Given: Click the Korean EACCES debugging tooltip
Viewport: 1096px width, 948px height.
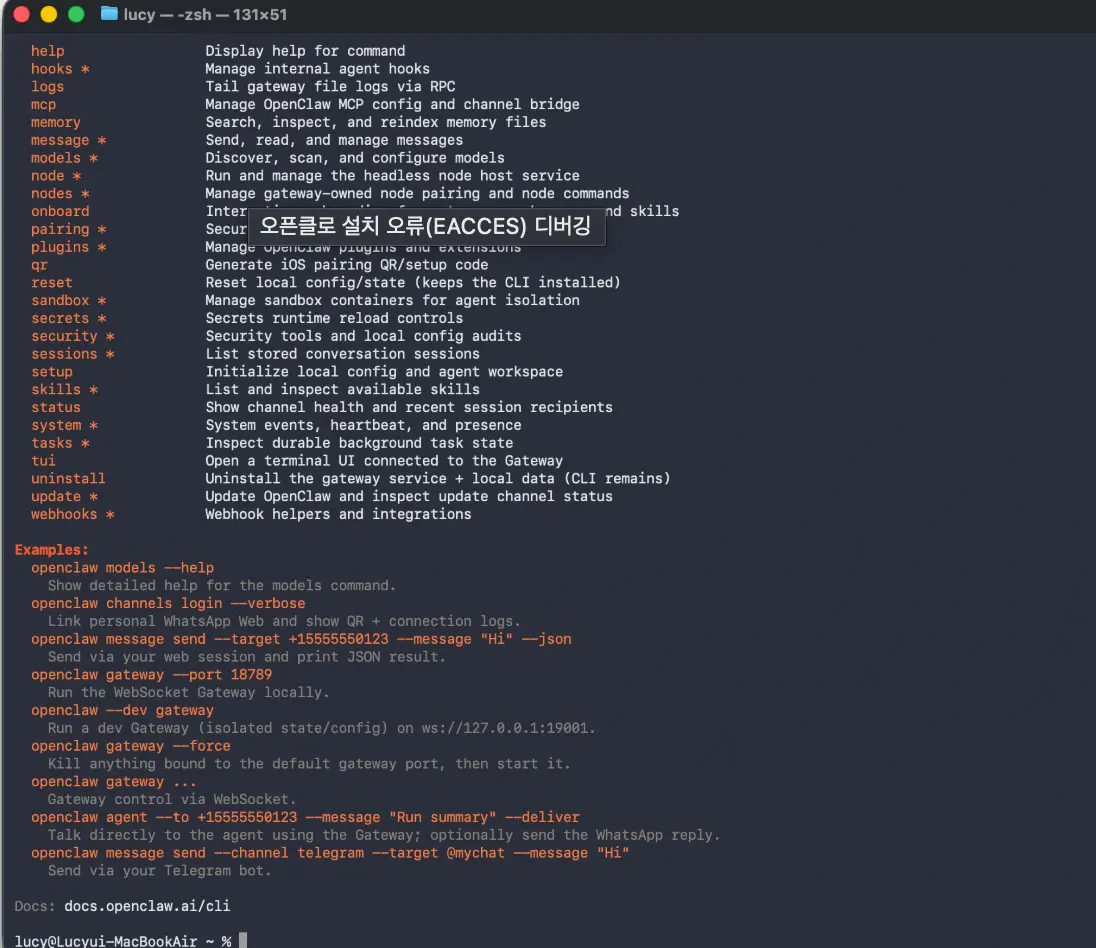Looking at the screenshot, I should (425, 226).
